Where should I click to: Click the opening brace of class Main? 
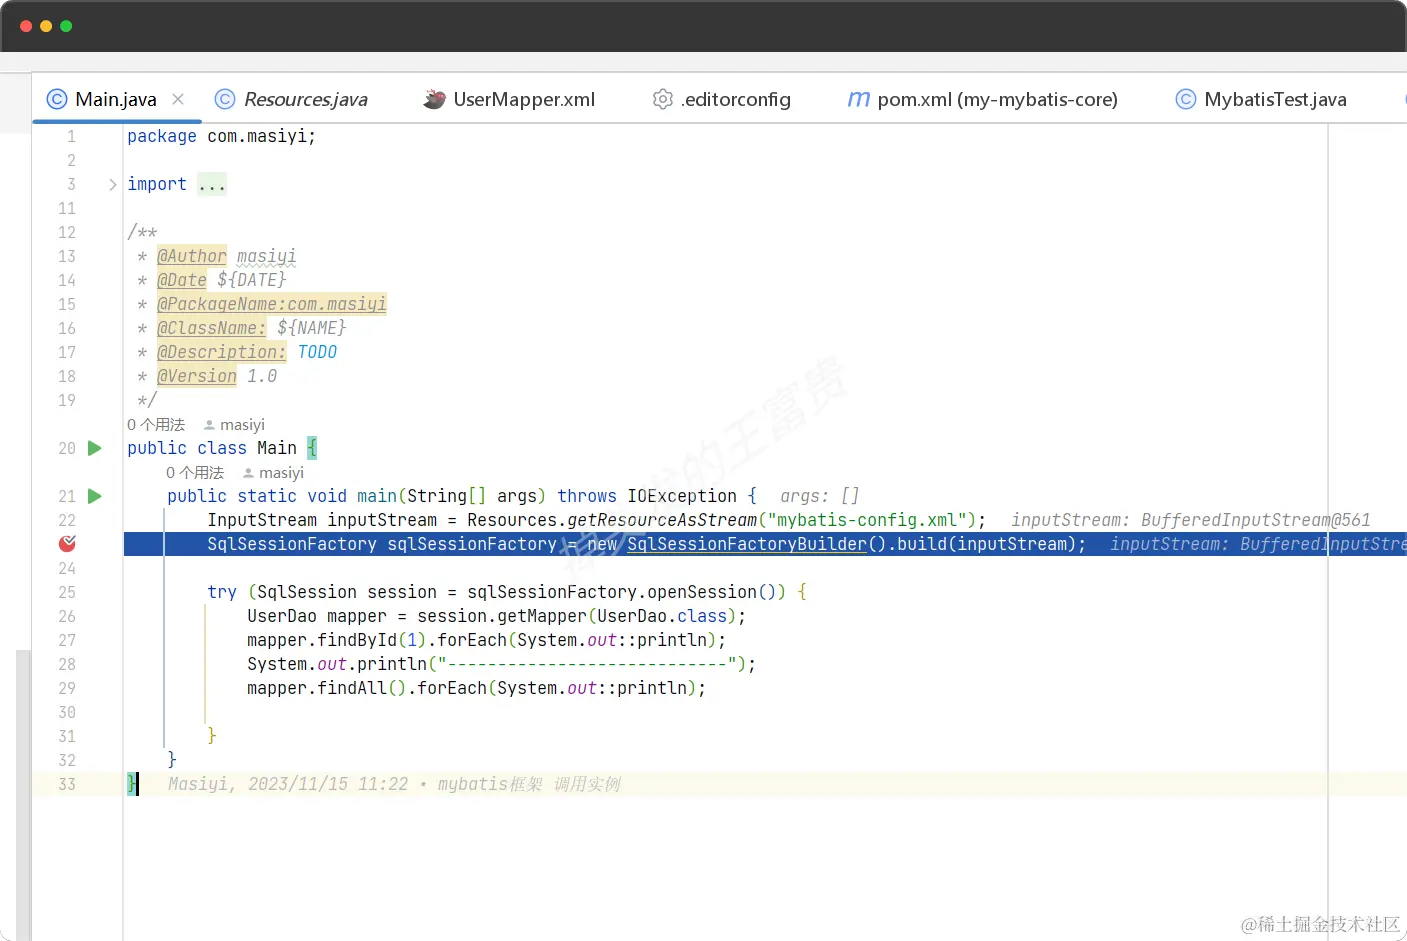click(312, 448)
